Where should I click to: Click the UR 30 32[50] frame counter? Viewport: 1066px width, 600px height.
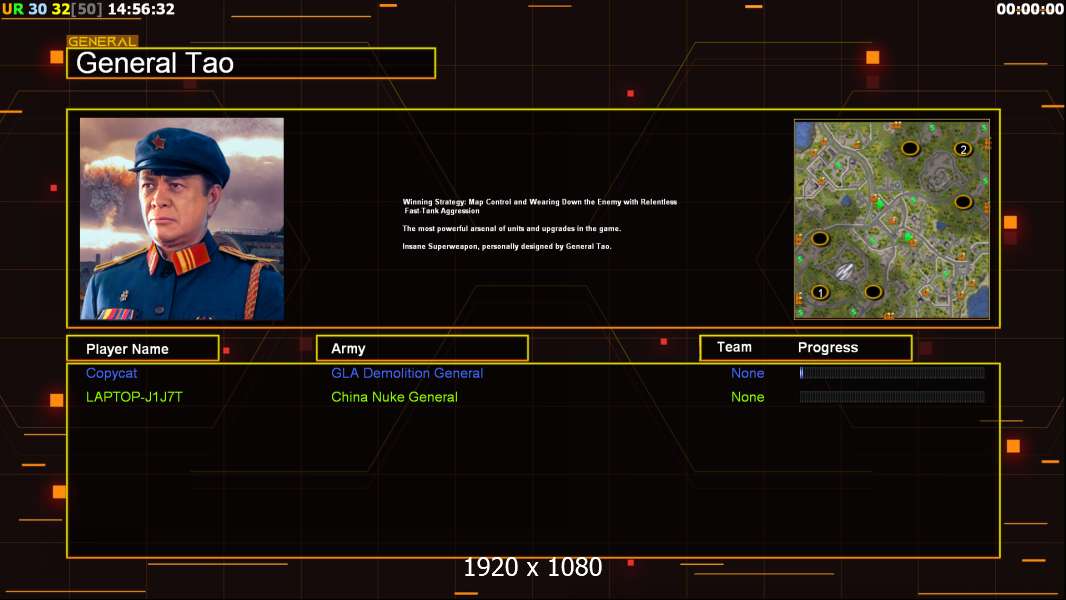pos(52,9)
